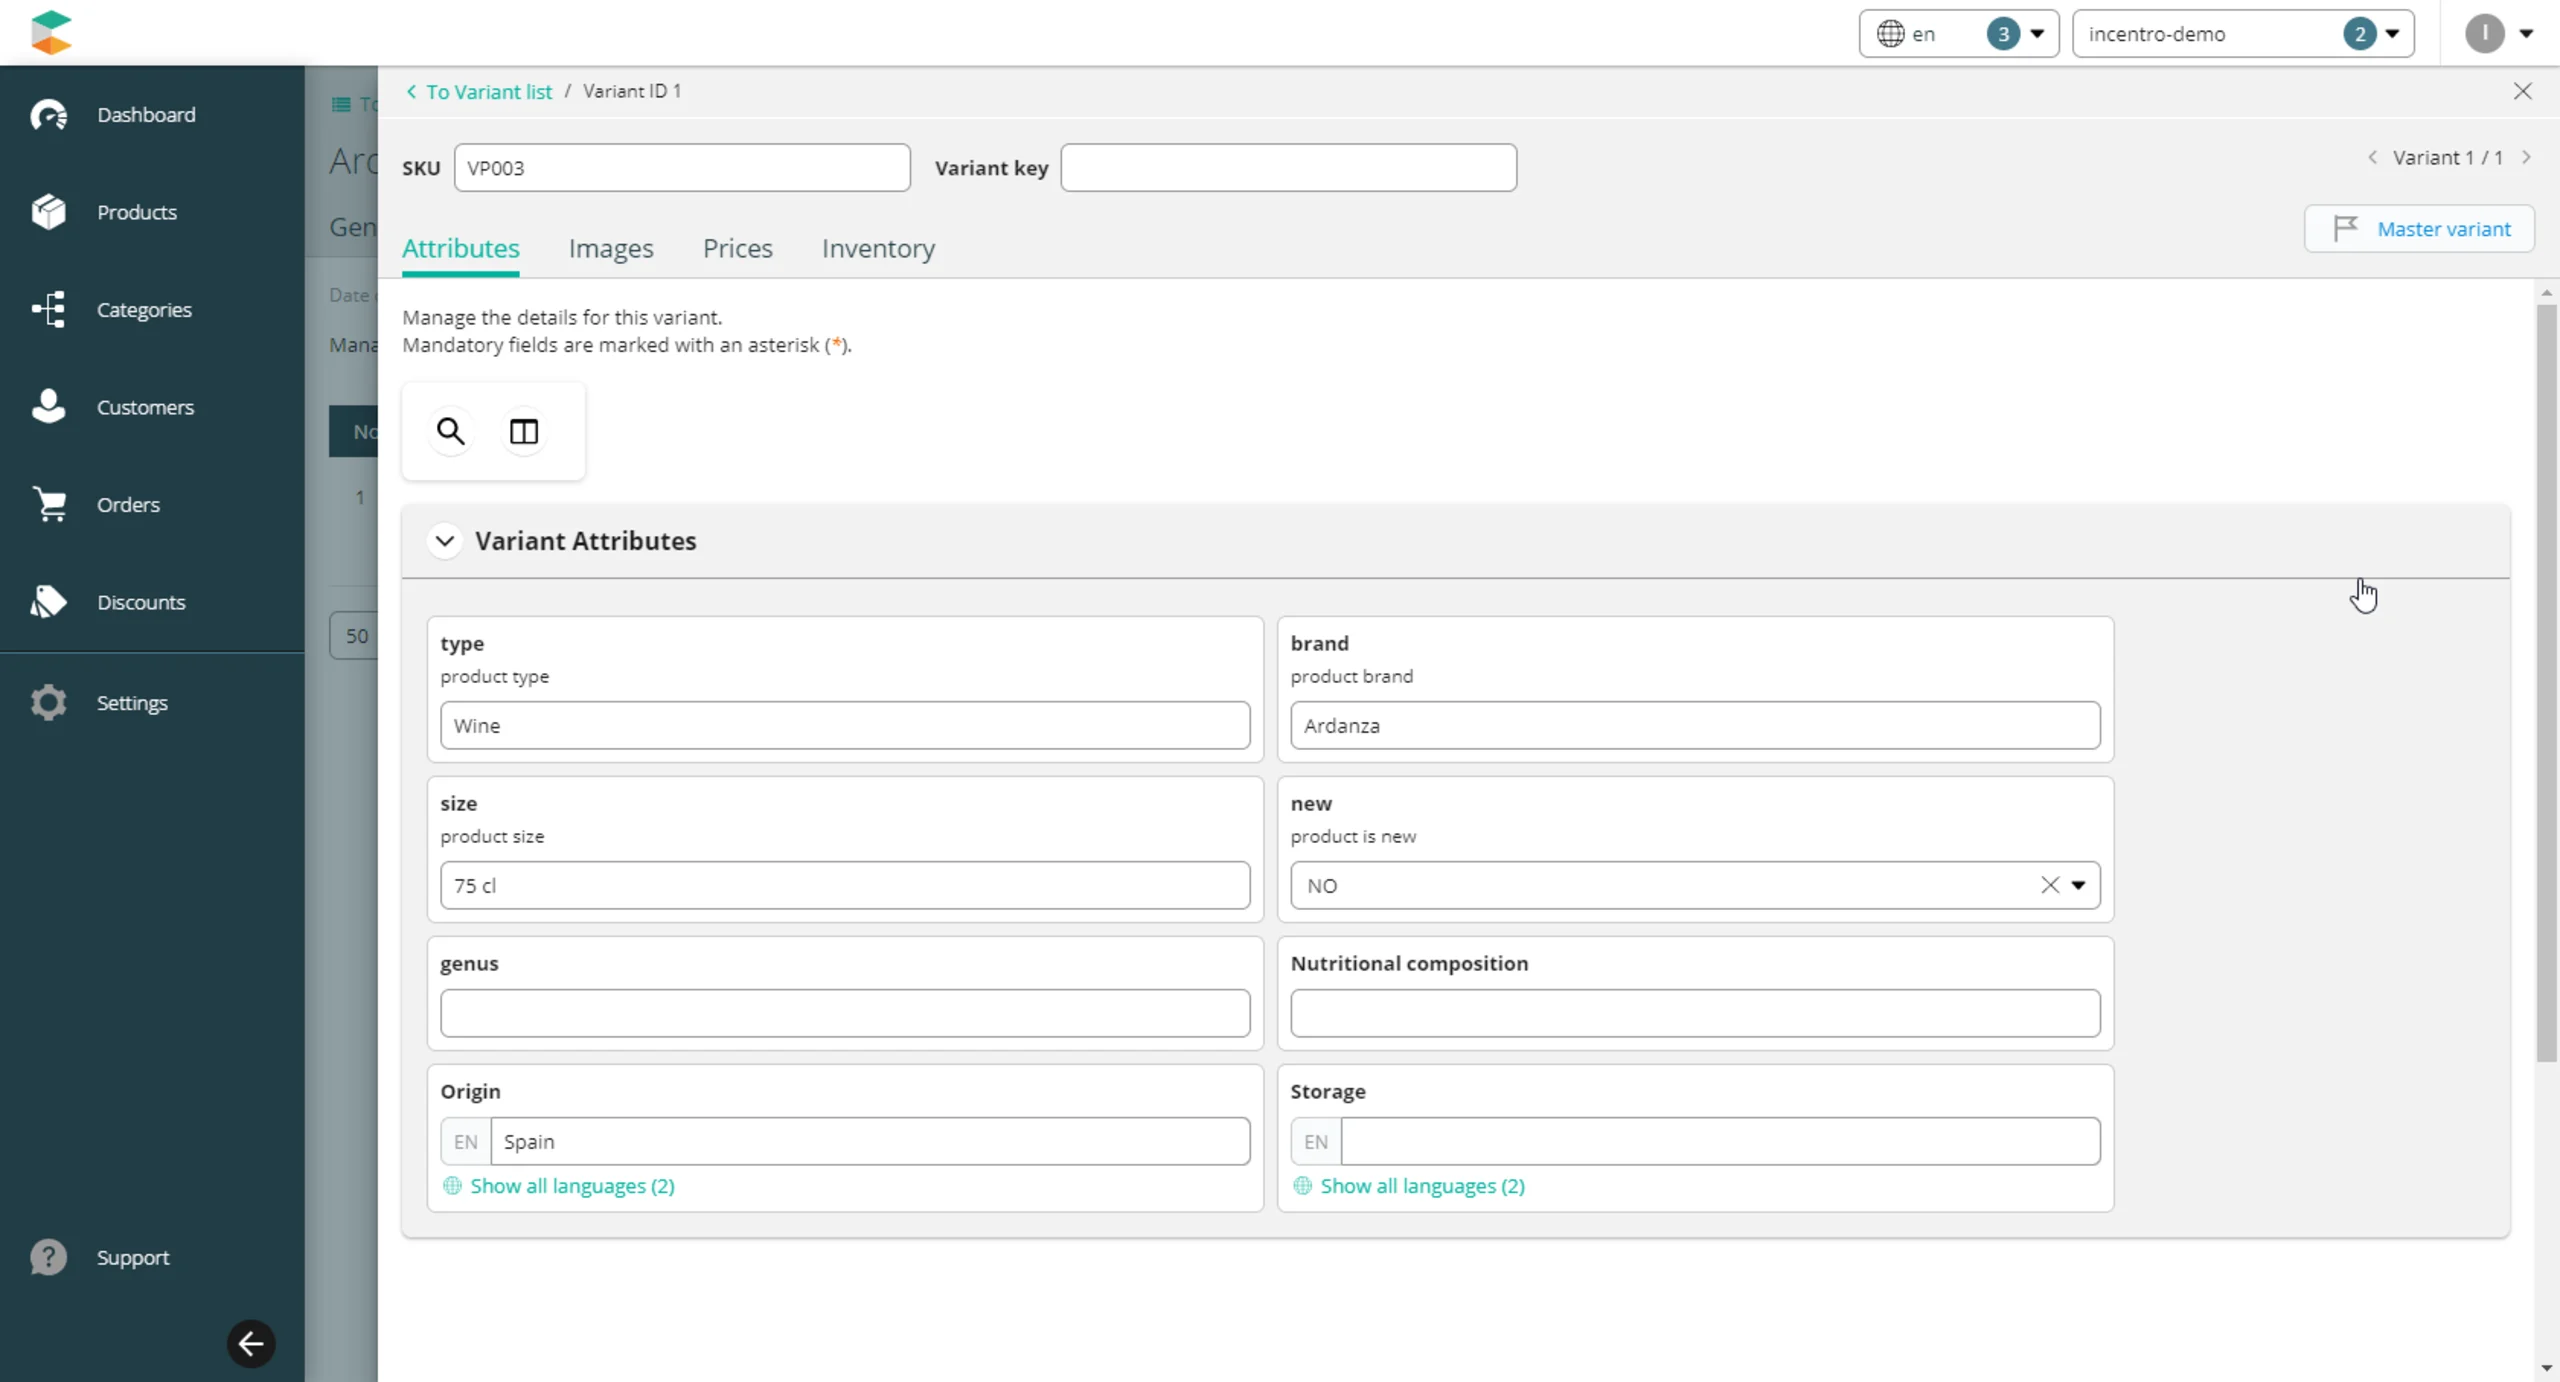Image resolution: width=2560 pixels, height=1382 pixels.
Task: Open Products from the sidebar
Action: (x=136, y=212)
